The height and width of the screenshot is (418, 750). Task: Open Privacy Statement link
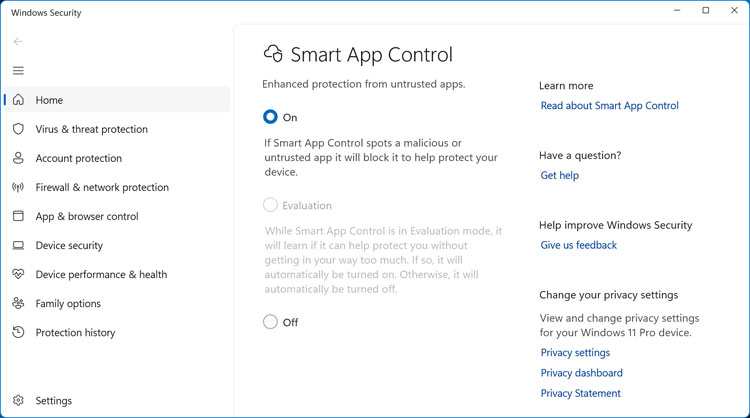tap(581, 393)
